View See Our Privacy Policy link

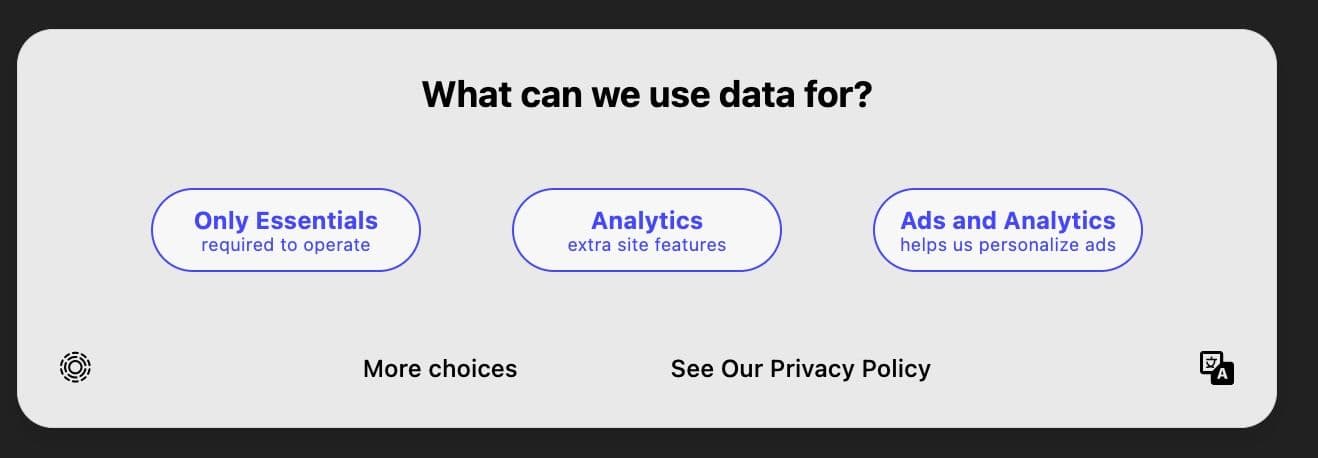coord(800,369)
